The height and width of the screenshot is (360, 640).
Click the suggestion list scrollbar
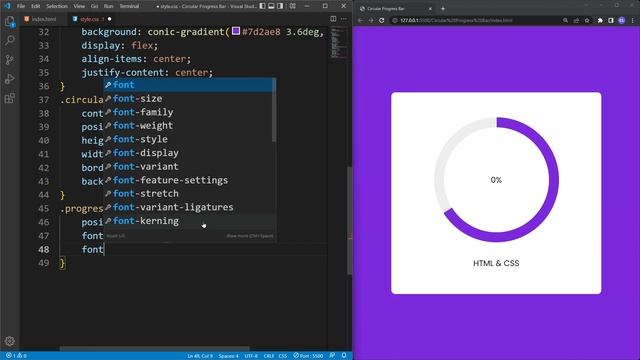(274, 110)
